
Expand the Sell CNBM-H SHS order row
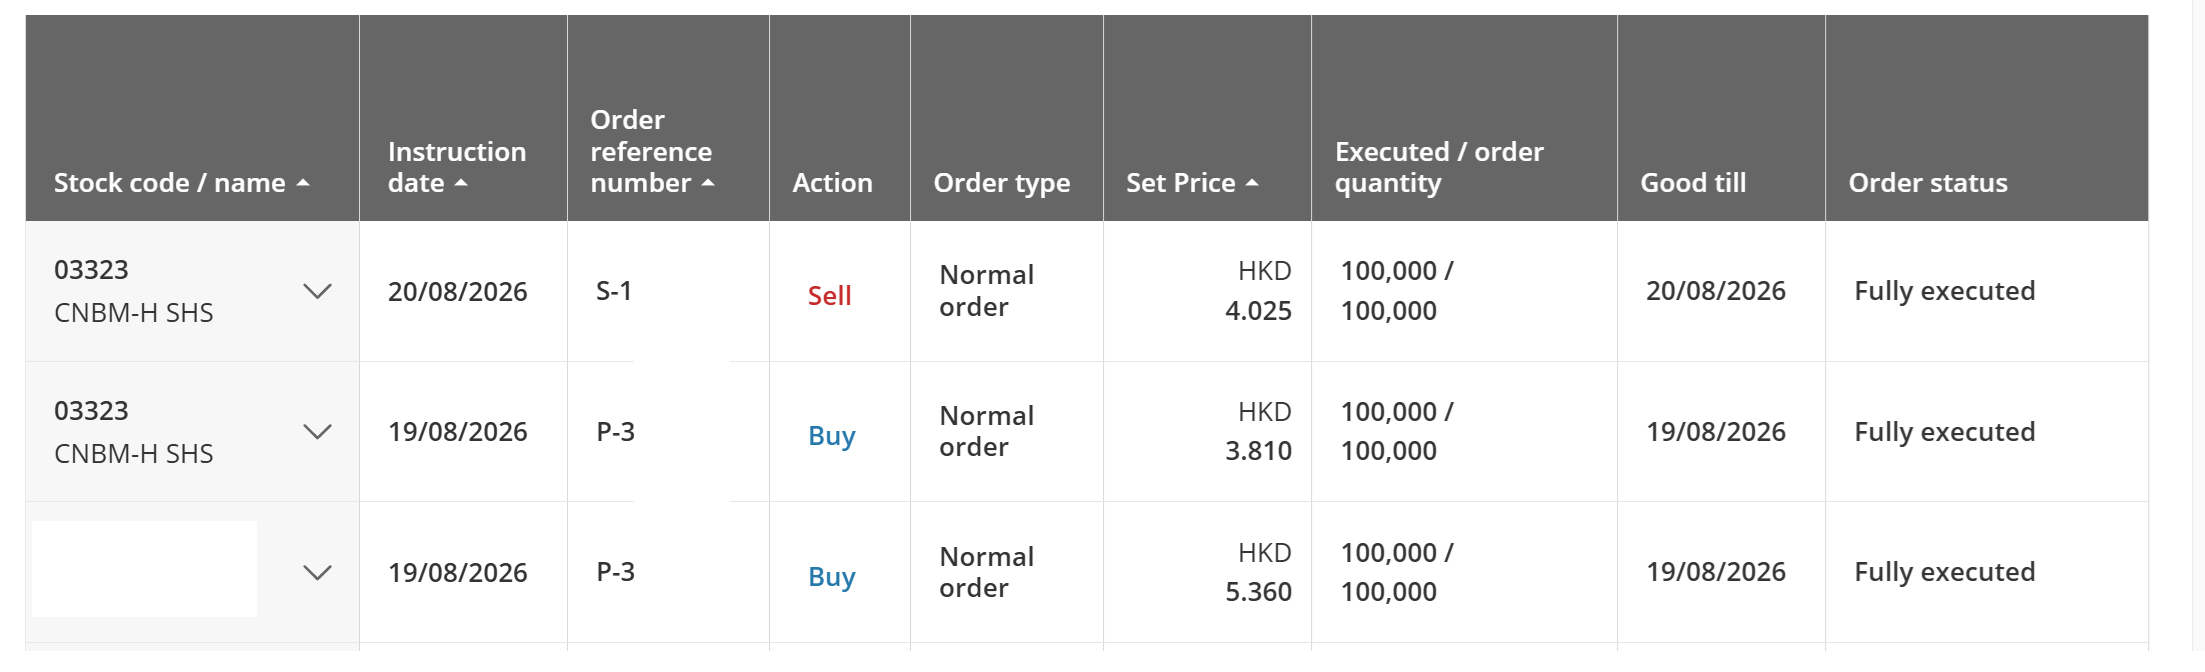317,291
